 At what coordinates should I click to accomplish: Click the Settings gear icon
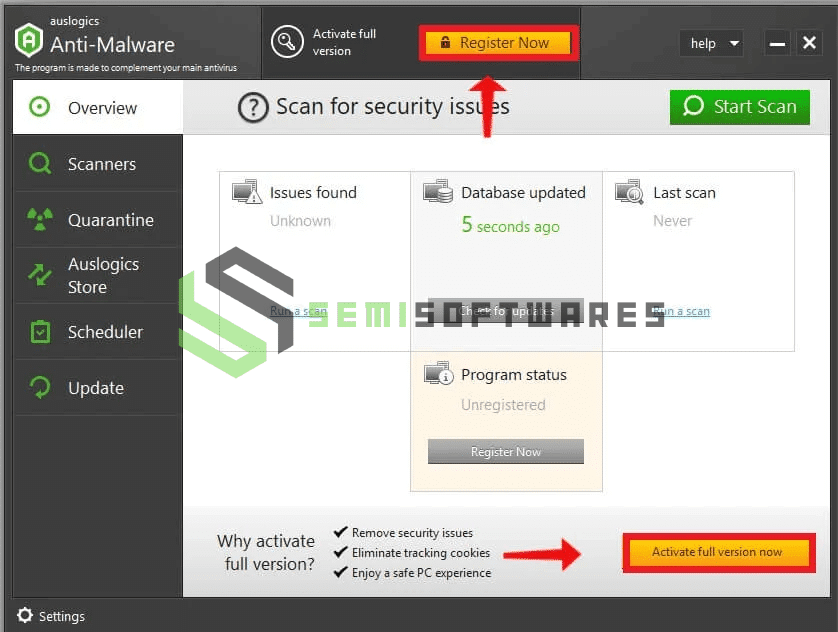[25, 615]
